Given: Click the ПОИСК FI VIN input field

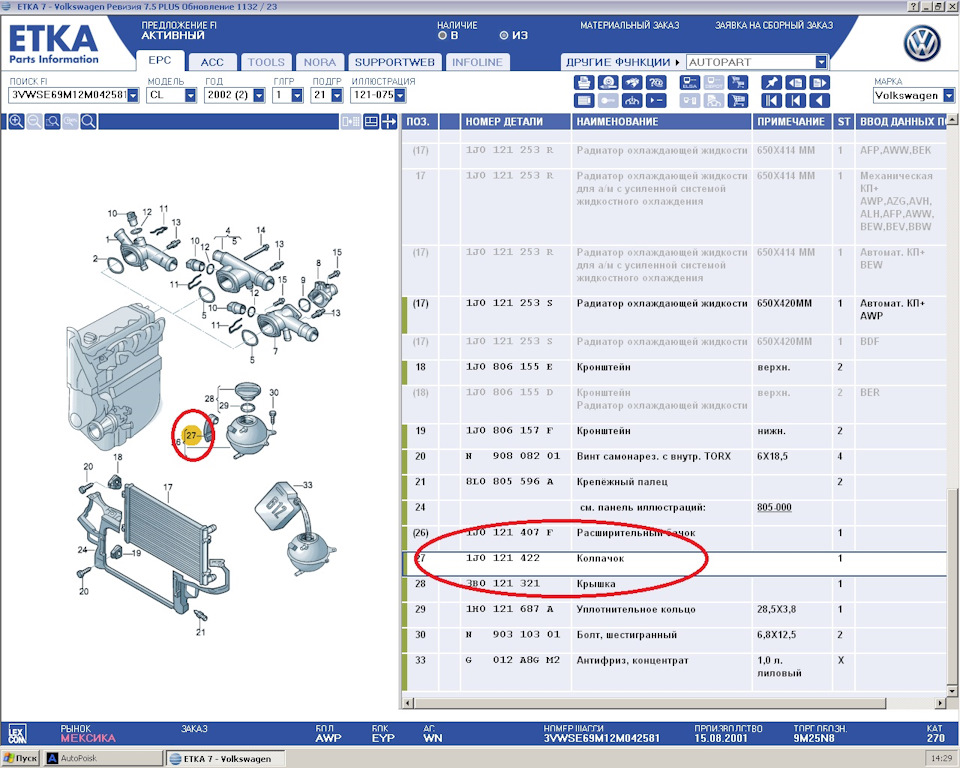Looking at the screenshot, I should 69,96.
